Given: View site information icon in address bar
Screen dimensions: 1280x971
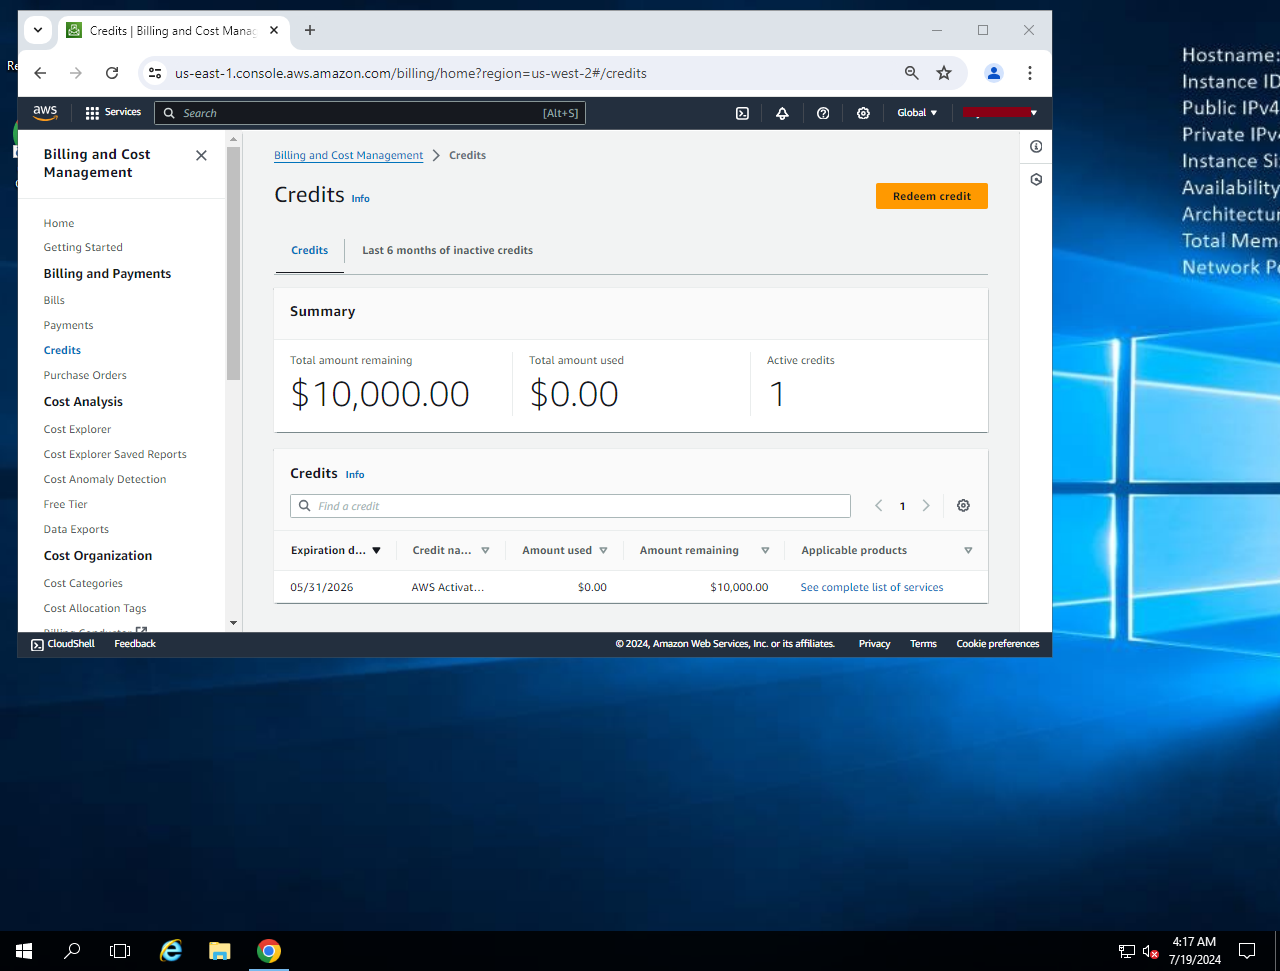Looking at the screenshot, I should tap(153, 73).
